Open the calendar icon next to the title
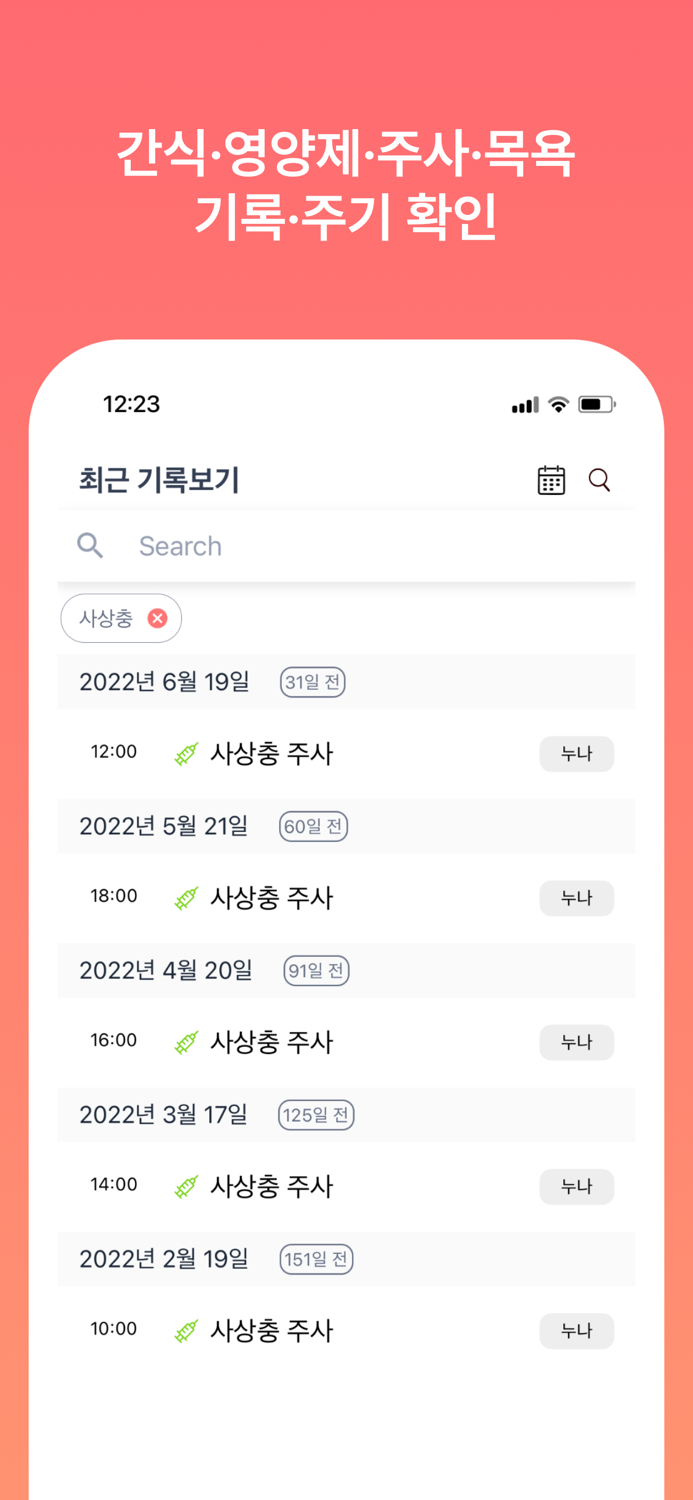This screenshot has width=693, height=1500. click(551, 480)
